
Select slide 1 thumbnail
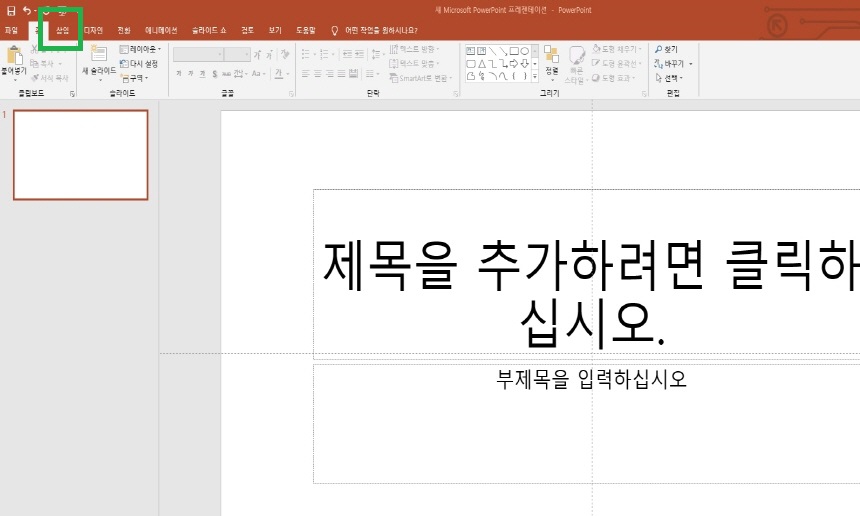pos(81,155)
